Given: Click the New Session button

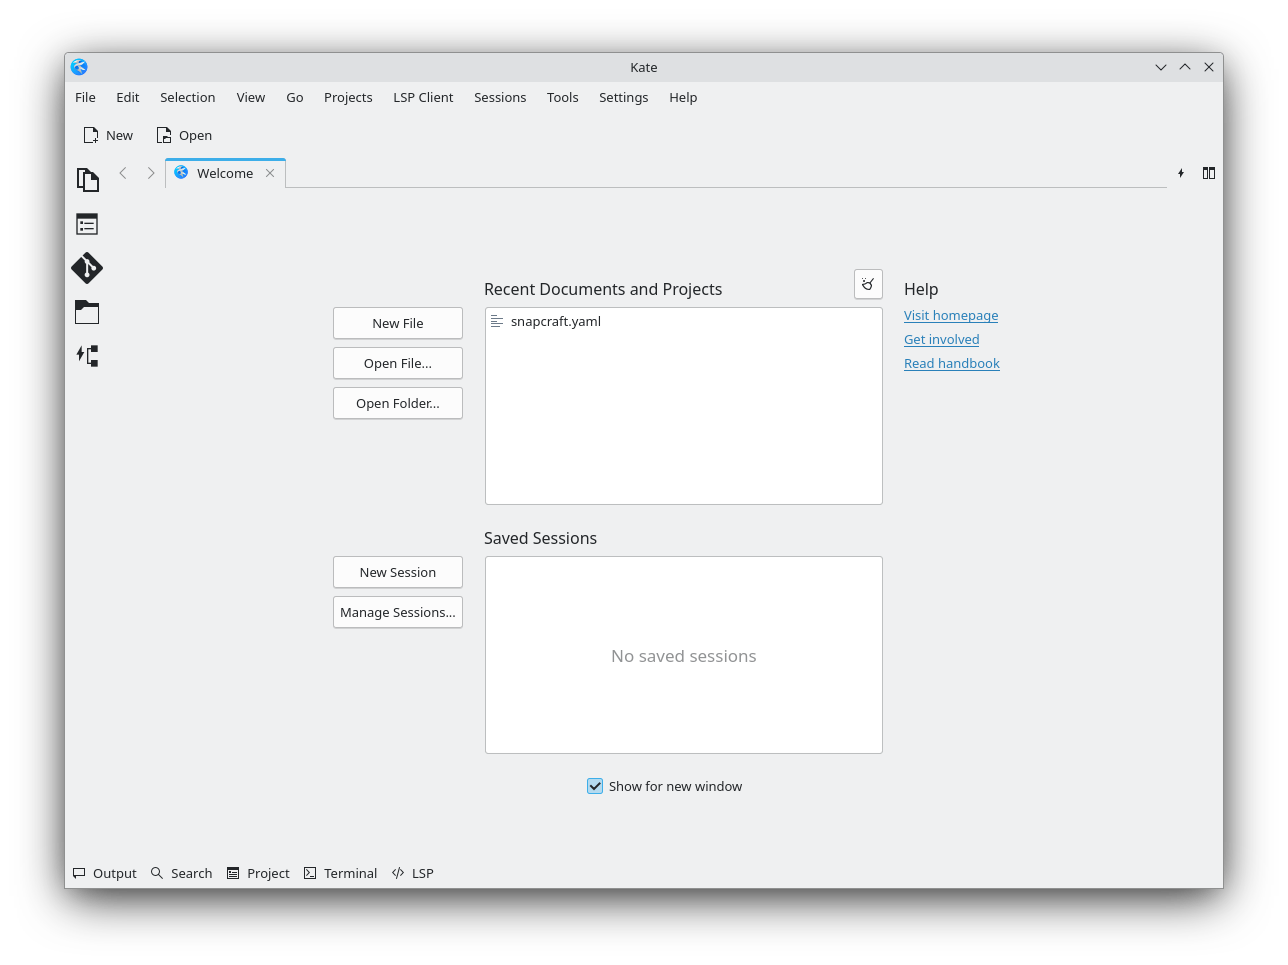Looking at the screenshot, I should (398, 572).
